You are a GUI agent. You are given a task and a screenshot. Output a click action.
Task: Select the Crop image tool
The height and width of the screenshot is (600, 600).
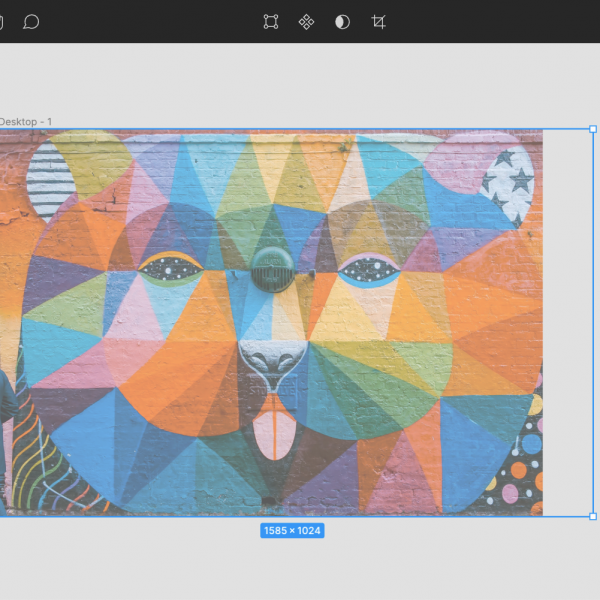point(379,21)
